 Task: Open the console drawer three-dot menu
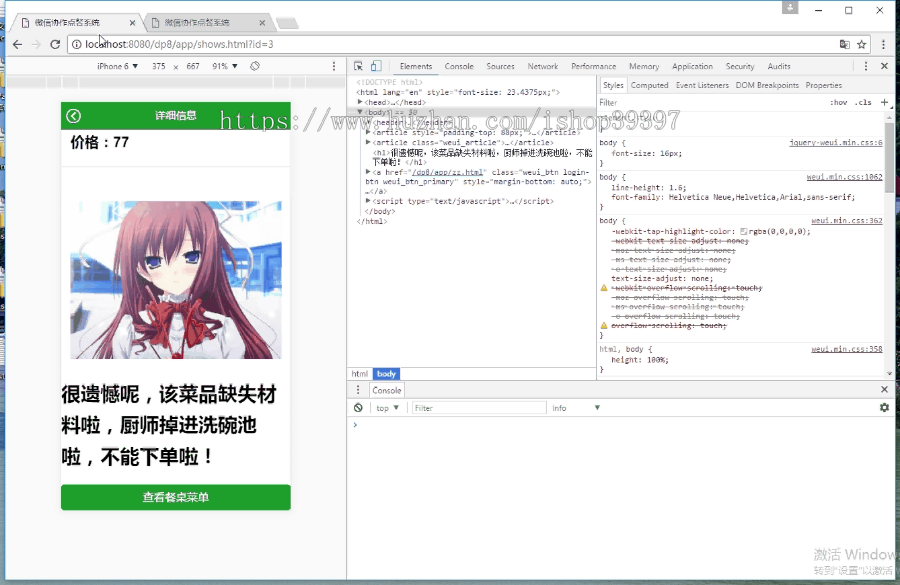(358, 390)
